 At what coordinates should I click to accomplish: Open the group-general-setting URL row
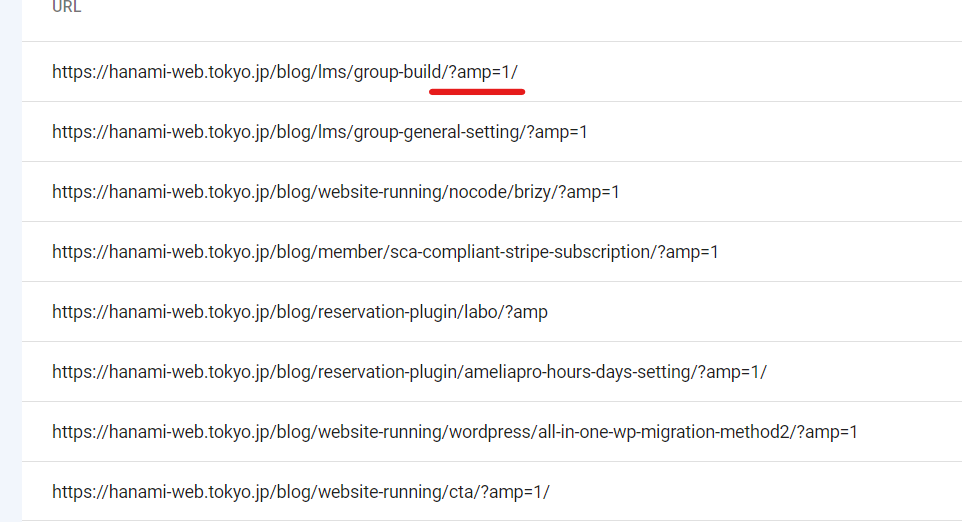click(320, 132)
